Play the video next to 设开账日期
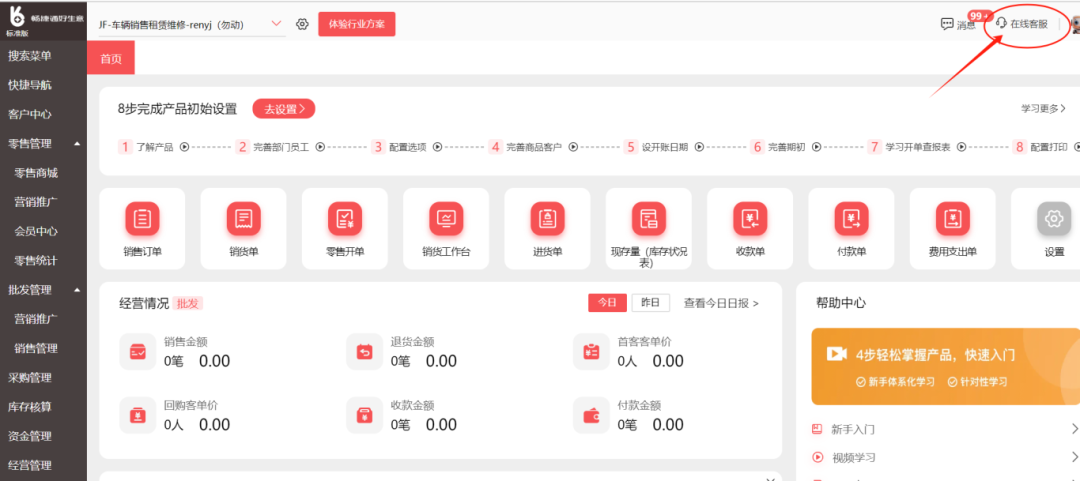Viewport: 1080px width, 481px height. click(699, 147)
